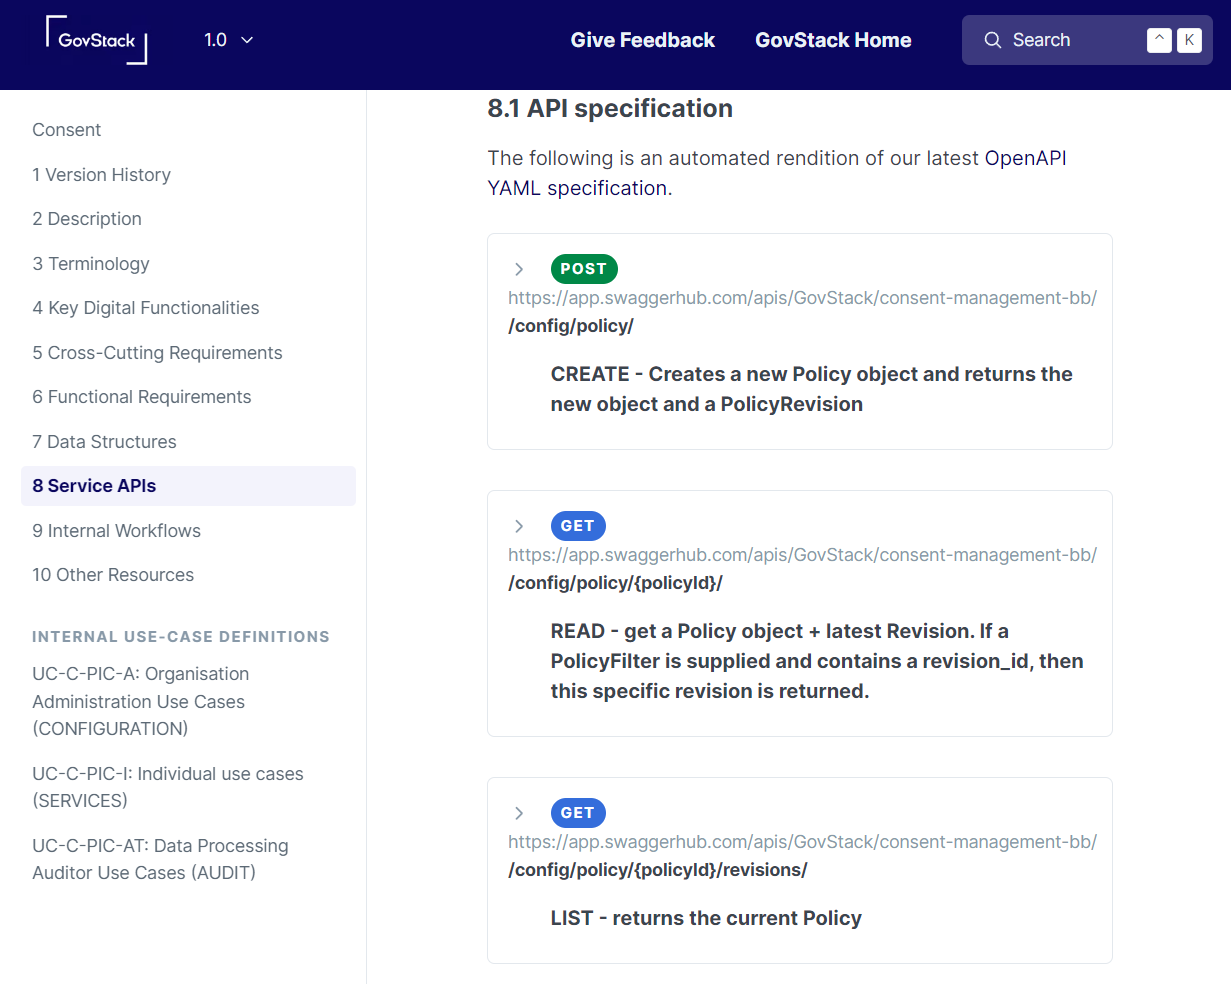1231x984 pixels.
Task: Open the Give Feedback link
Action: (x=642, y=40)
